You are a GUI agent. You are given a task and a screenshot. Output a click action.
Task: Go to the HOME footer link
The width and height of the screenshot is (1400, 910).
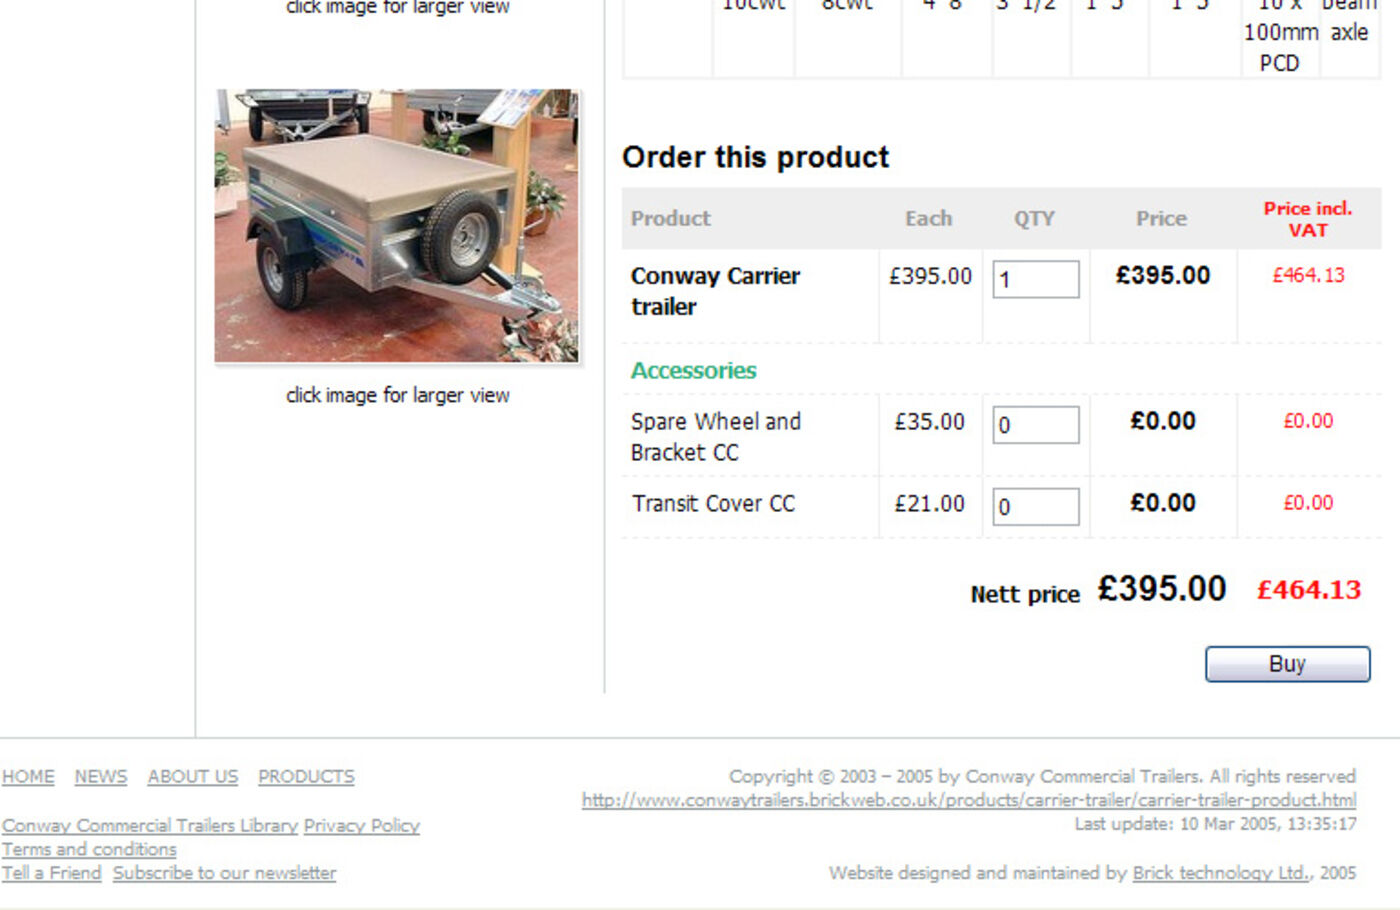pyautogui.click(x=28, y=777)
